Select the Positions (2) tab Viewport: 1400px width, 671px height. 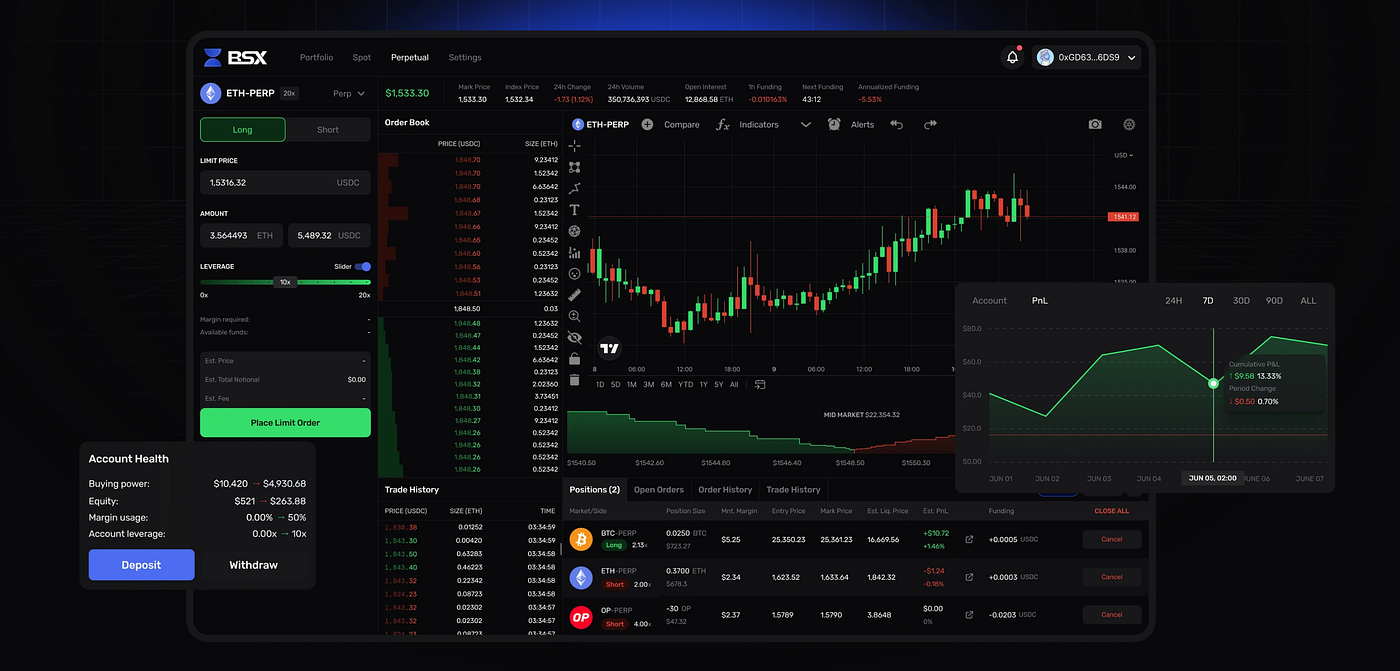click(595, 490)
